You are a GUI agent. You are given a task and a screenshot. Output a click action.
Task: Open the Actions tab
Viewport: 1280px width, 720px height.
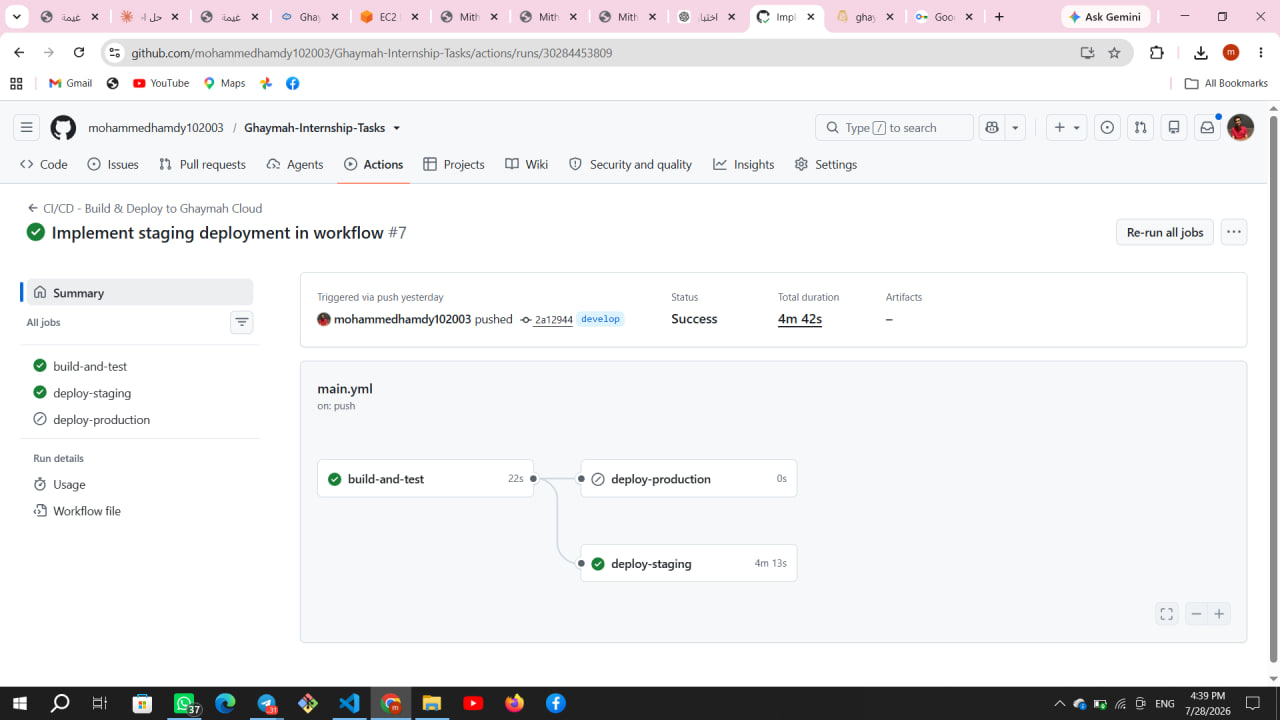pos(374,164)
